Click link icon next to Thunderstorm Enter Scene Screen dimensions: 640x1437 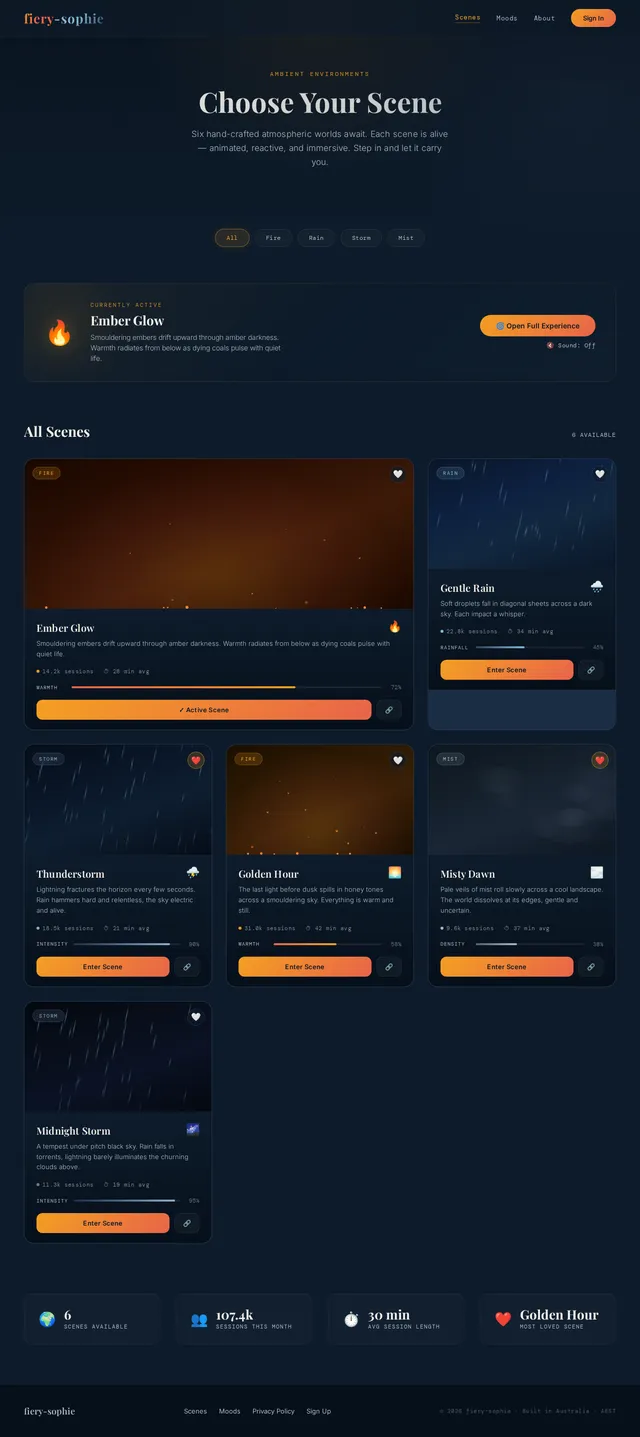(187, 967)
